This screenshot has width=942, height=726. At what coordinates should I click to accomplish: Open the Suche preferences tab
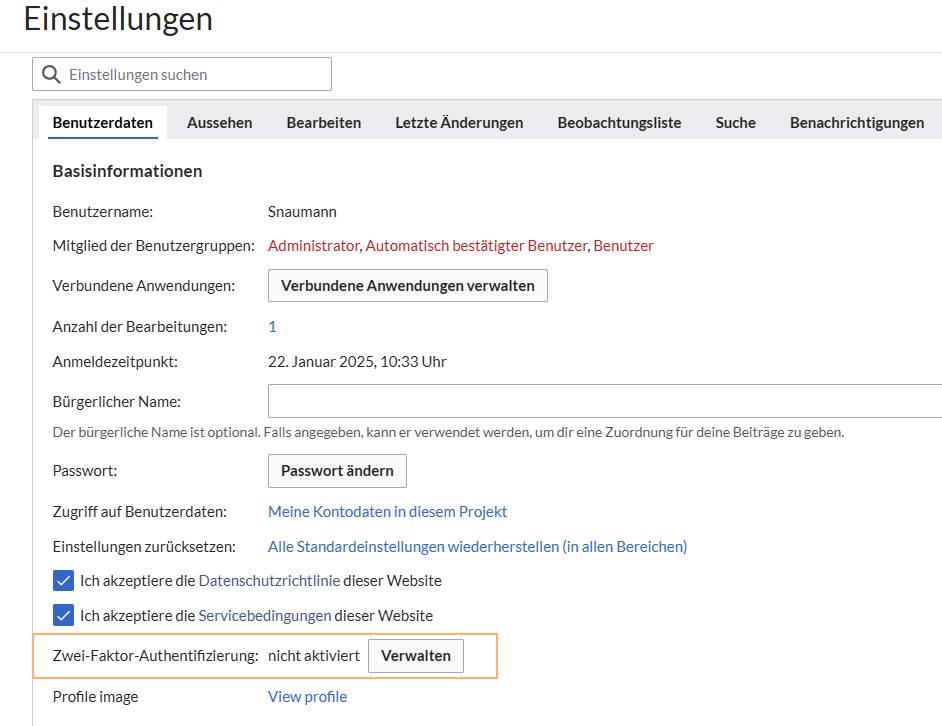pos(735,123)
